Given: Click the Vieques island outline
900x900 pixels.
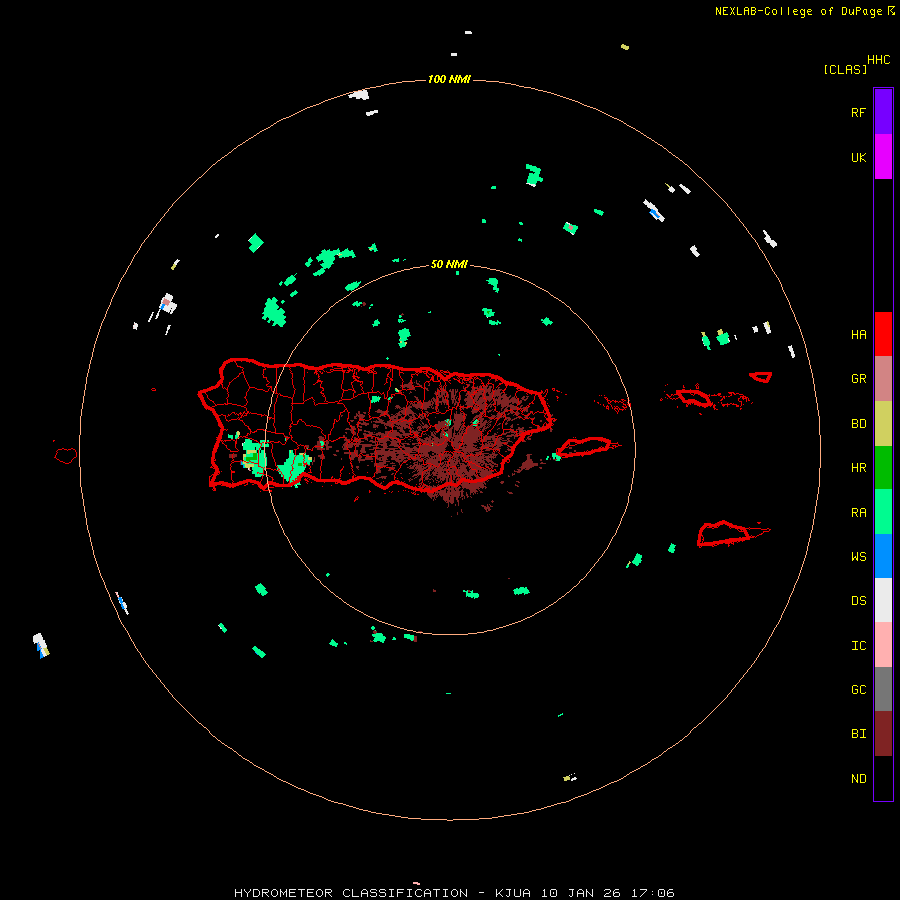Looking at the screenshot, I should [584, 447].
